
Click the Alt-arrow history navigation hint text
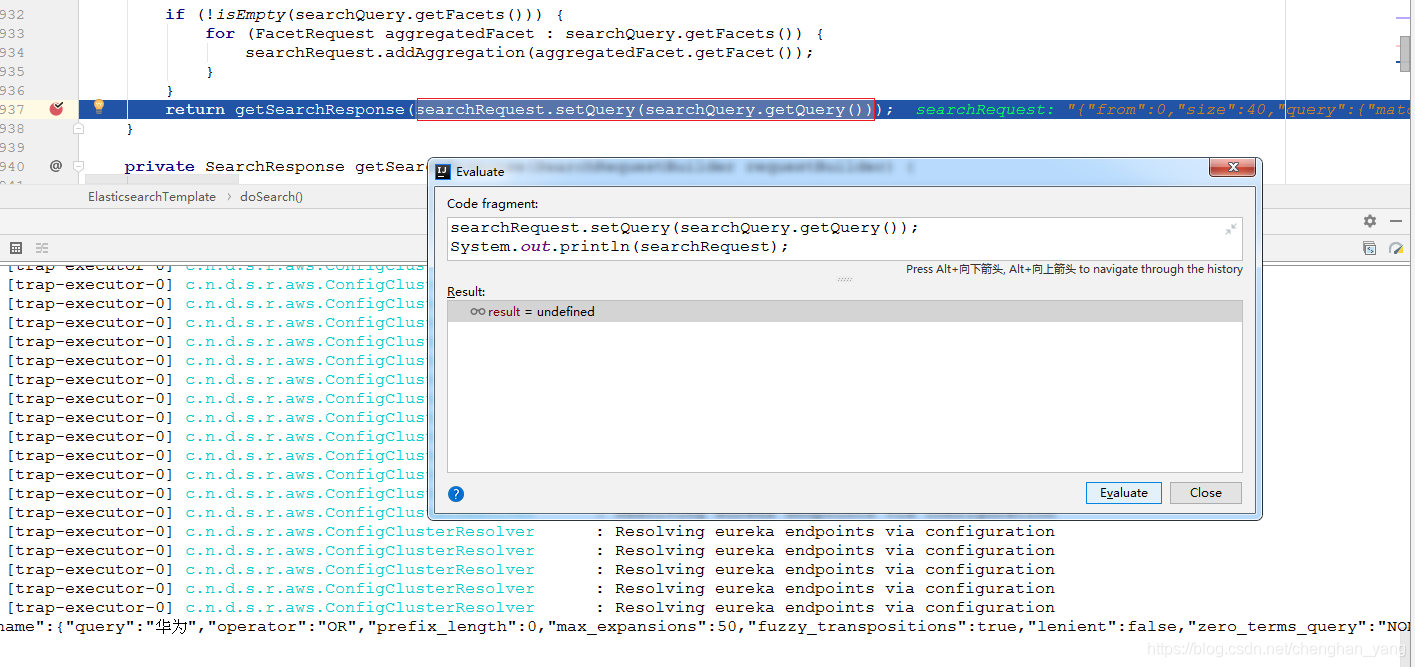[1074, 269]
